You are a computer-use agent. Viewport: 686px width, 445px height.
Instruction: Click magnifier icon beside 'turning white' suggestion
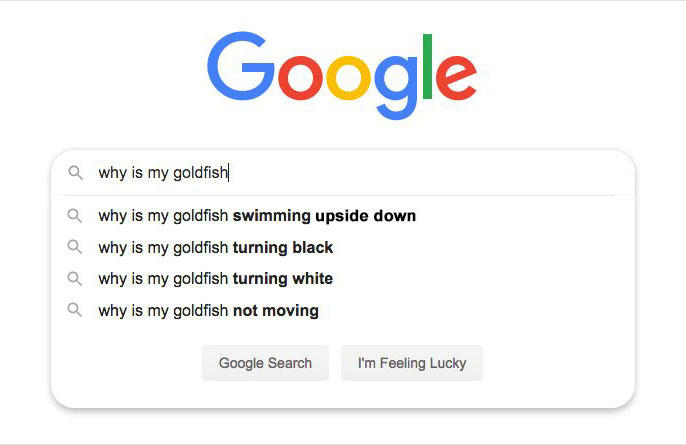click(x=74, y=279)
